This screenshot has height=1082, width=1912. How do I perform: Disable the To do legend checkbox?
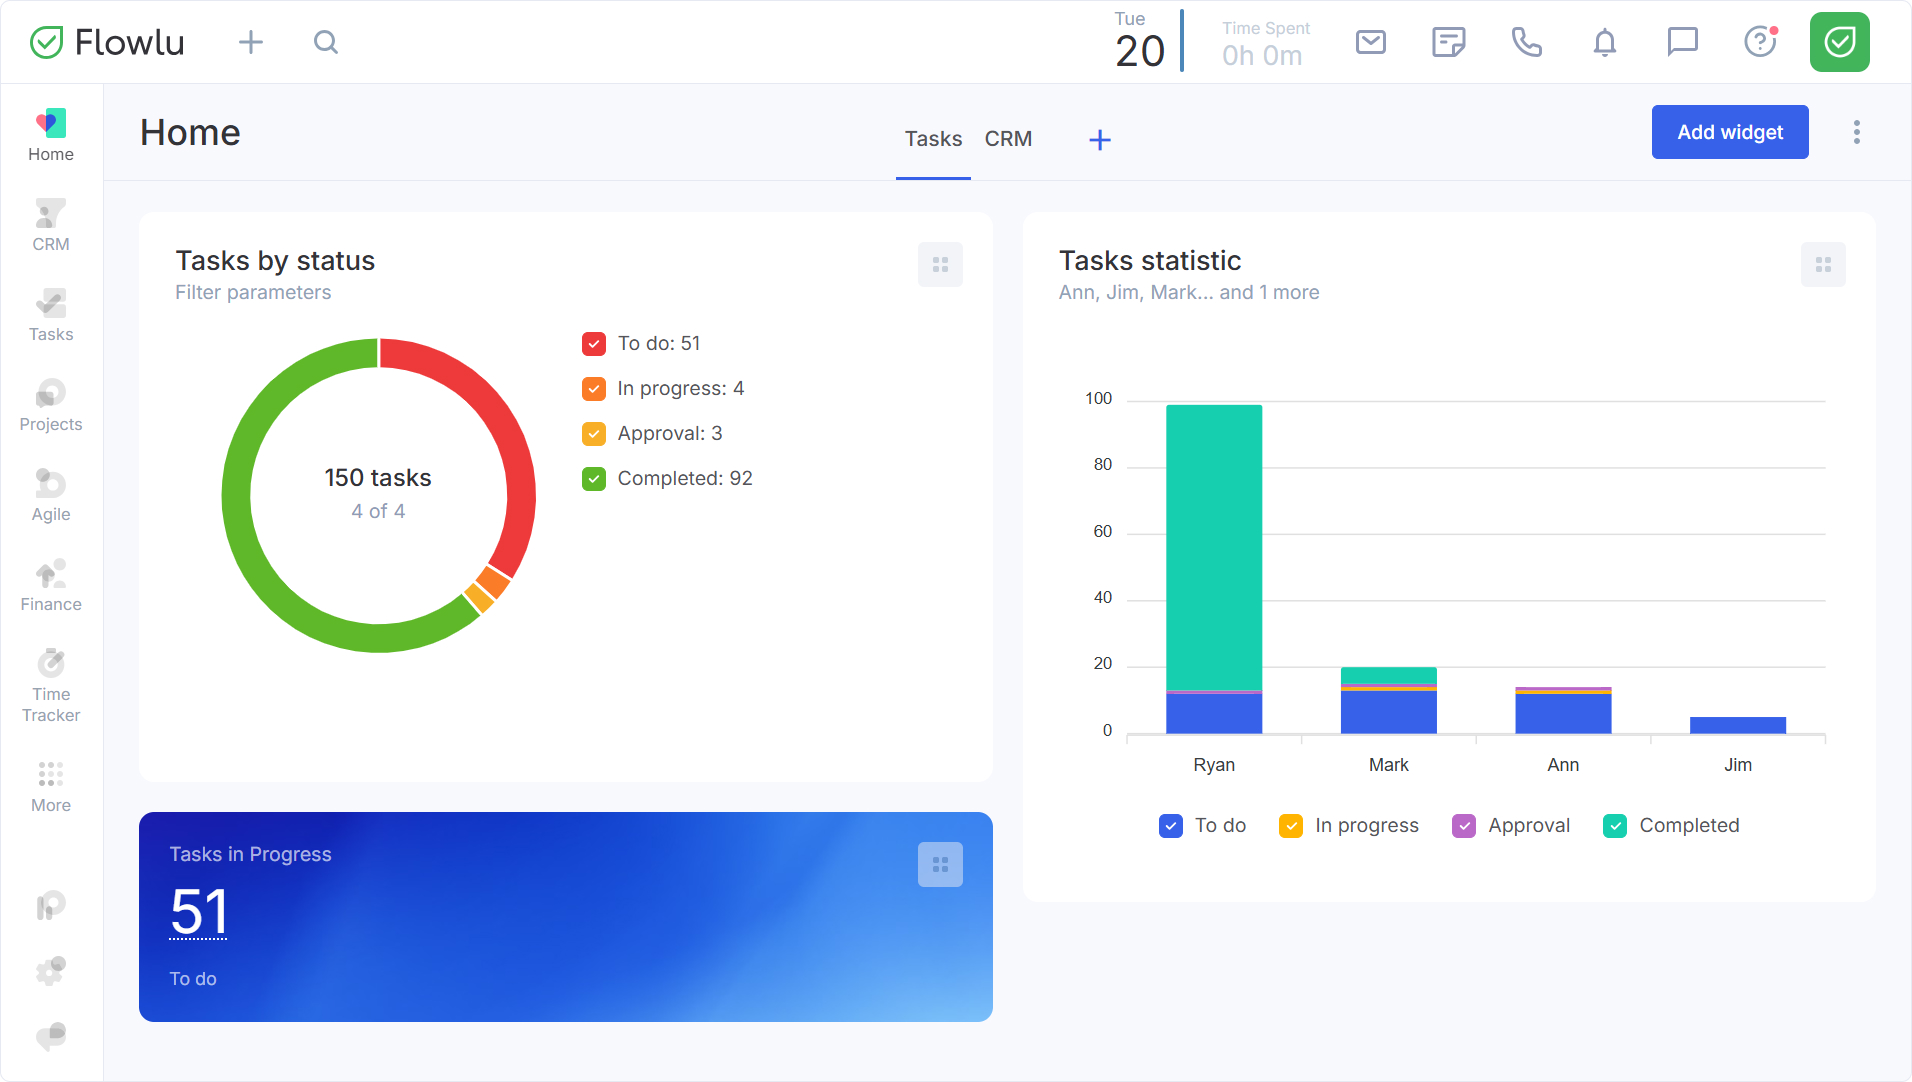tap(1170, 826)
